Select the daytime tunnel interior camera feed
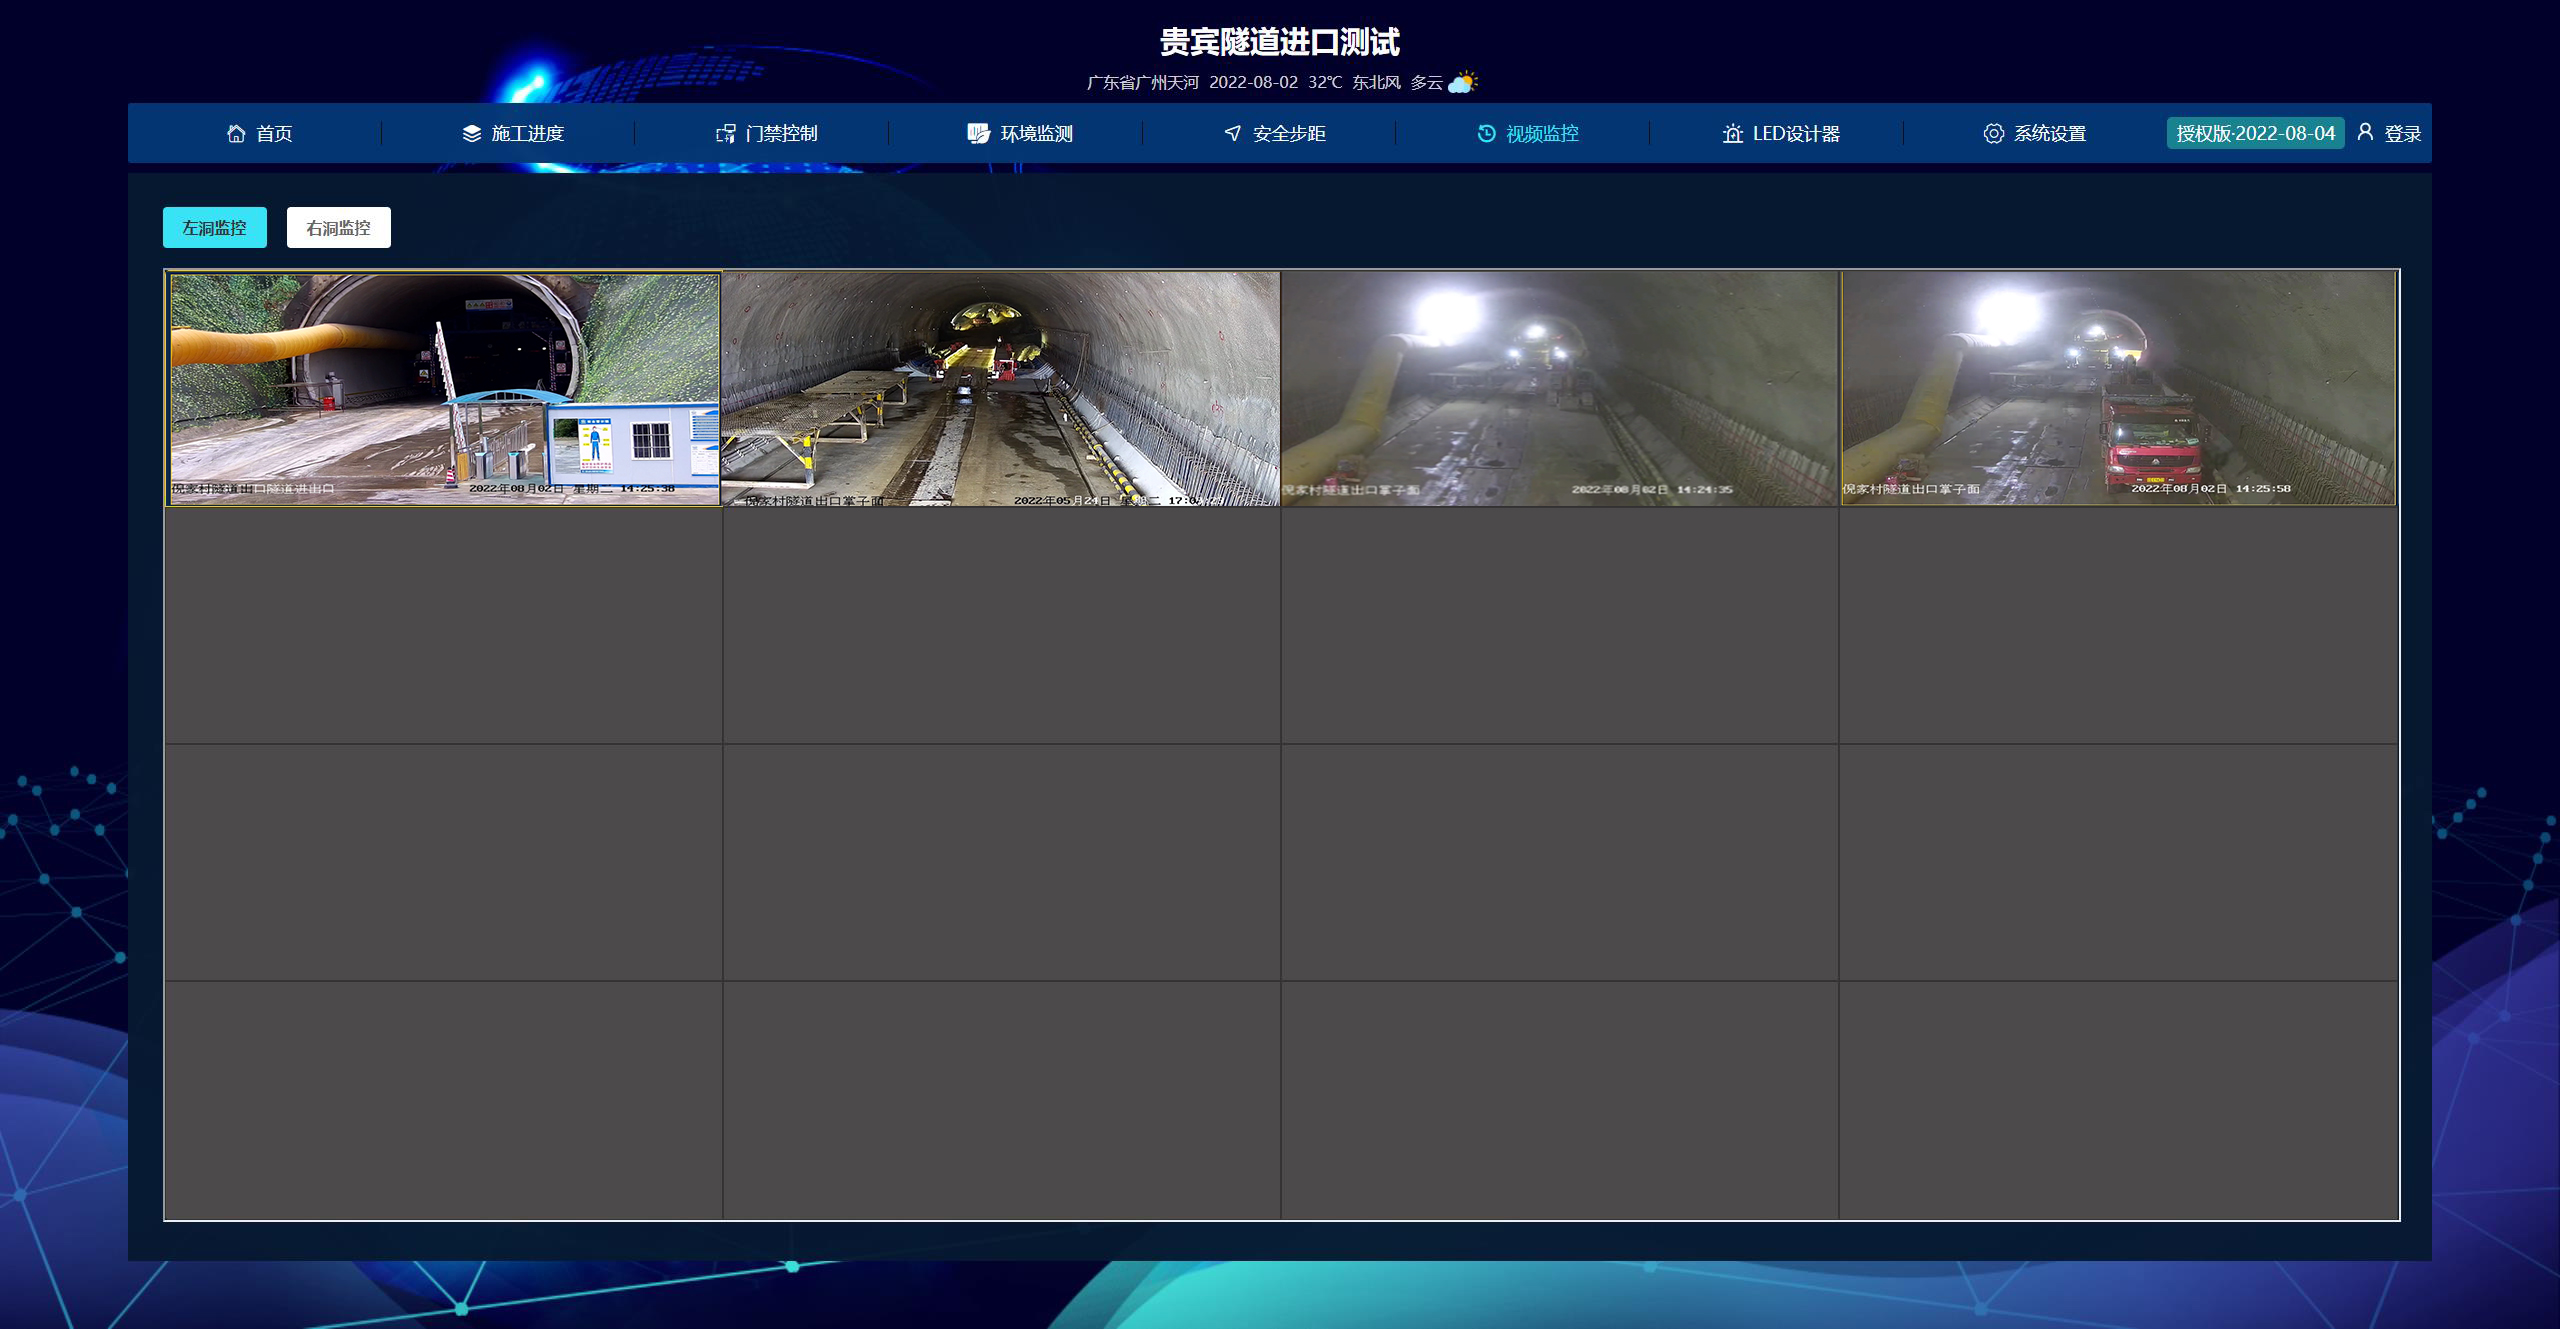2560x1329 pixels. click(x=1001, y=389)
